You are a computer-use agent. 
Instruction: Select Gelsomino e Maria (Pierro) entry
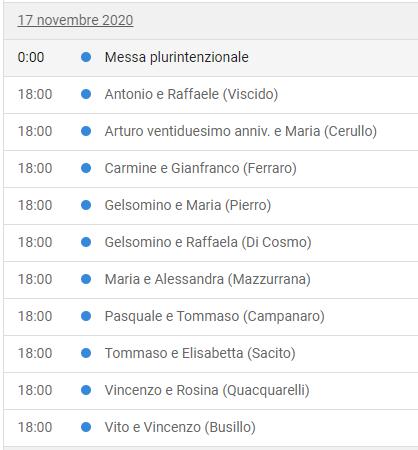[188, 205]
